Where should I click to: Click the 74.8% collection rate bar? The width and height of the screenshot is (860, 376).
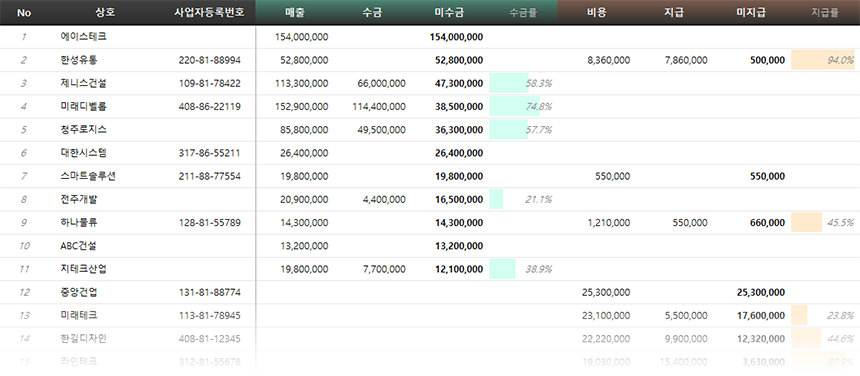point(514,106)
